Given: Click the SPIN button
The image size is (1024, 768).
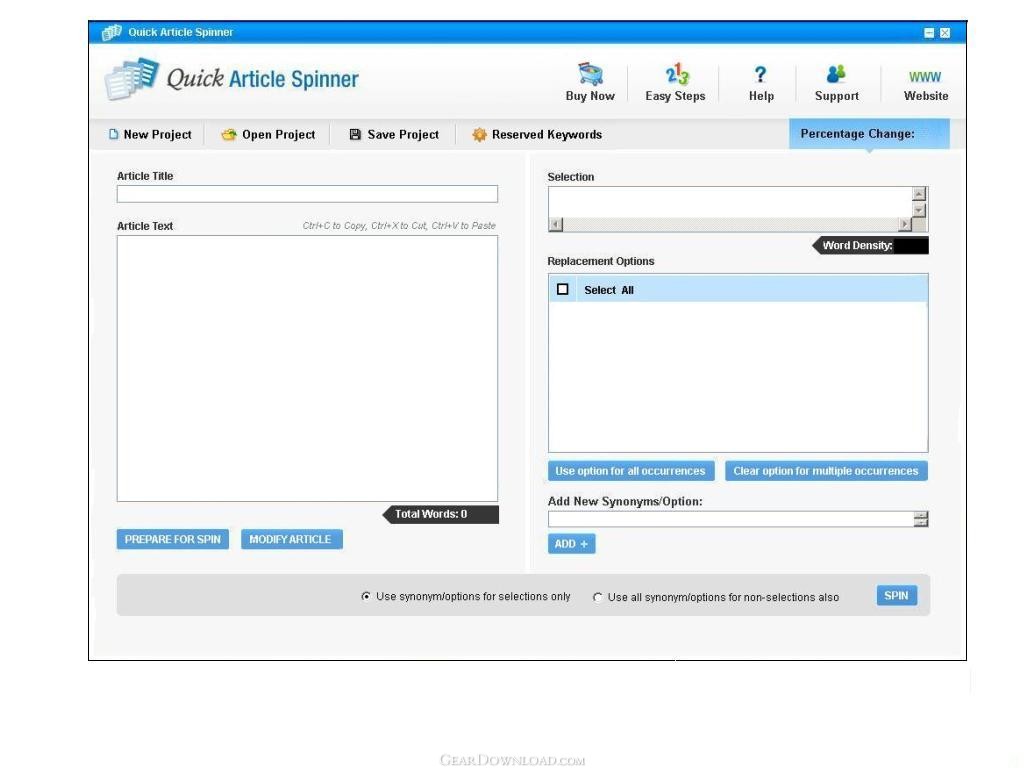Looking at the screenshot, I should [x=897, y=596].
